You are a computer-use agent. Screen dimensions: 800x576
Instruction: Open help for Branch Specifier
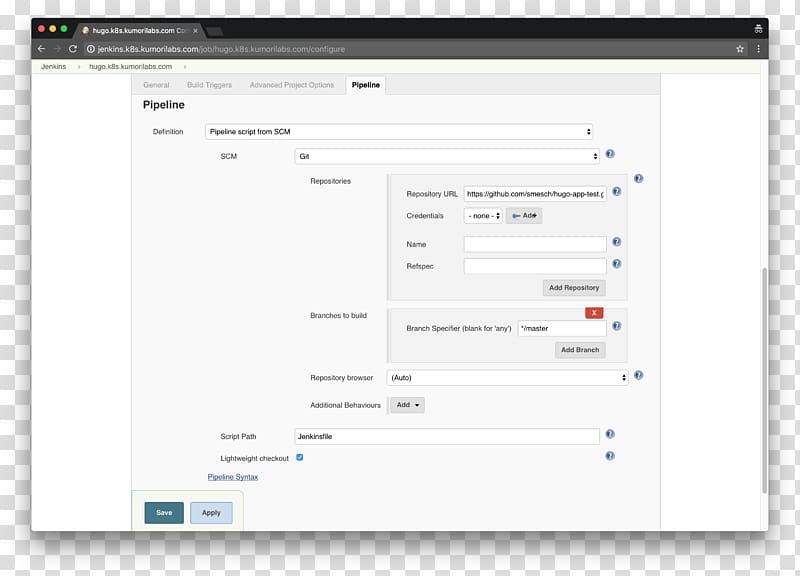616,326
